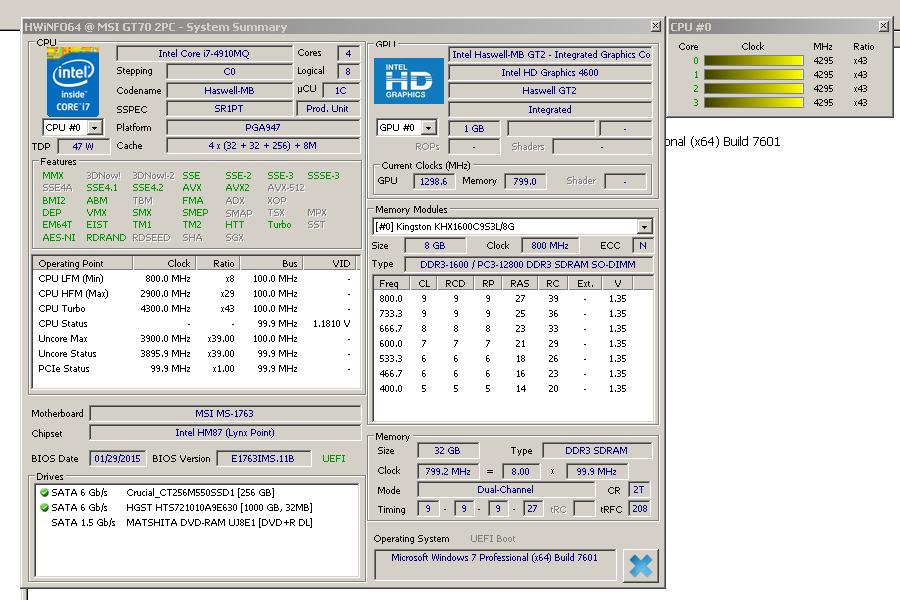Click the RAS column header
900x600 pixels.
(519, 283)
